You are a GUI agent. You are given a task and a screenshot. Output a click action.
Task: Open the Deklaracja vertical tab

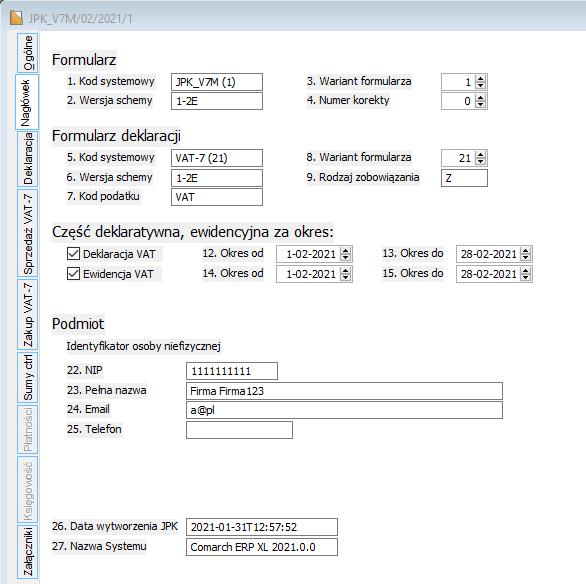pyautogui.click(x=28, y=158)
